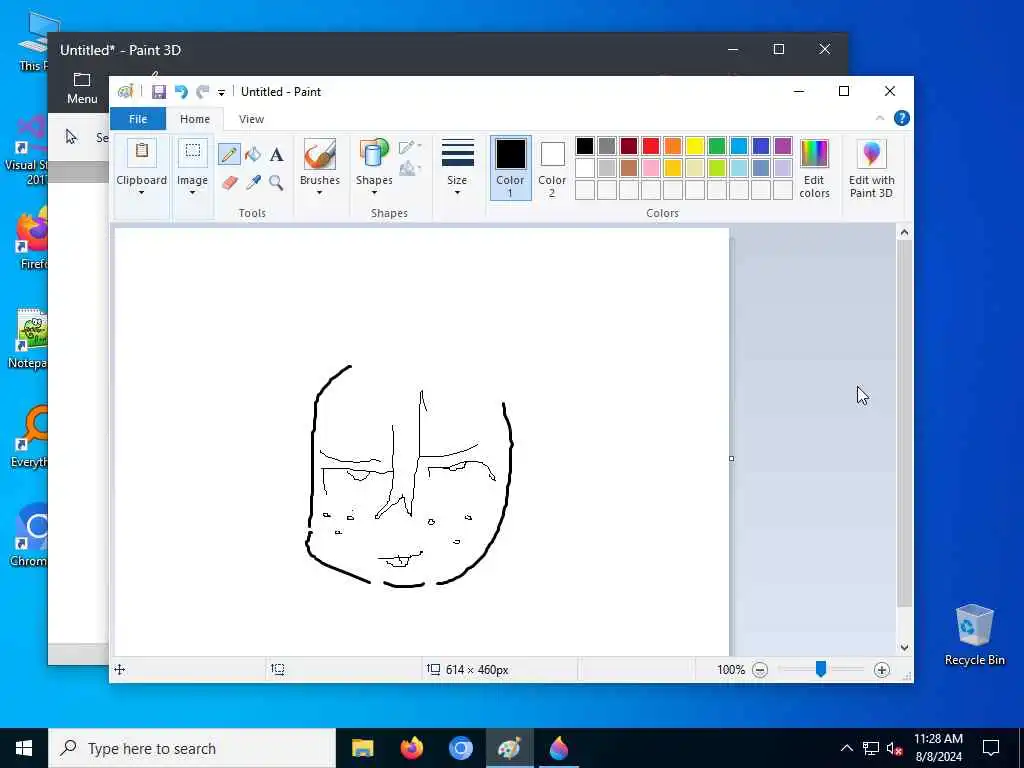Image resolution: width=1024 pixels, height=768 pixels.
Task: Open the File menu
Action: tap(138, 119)
